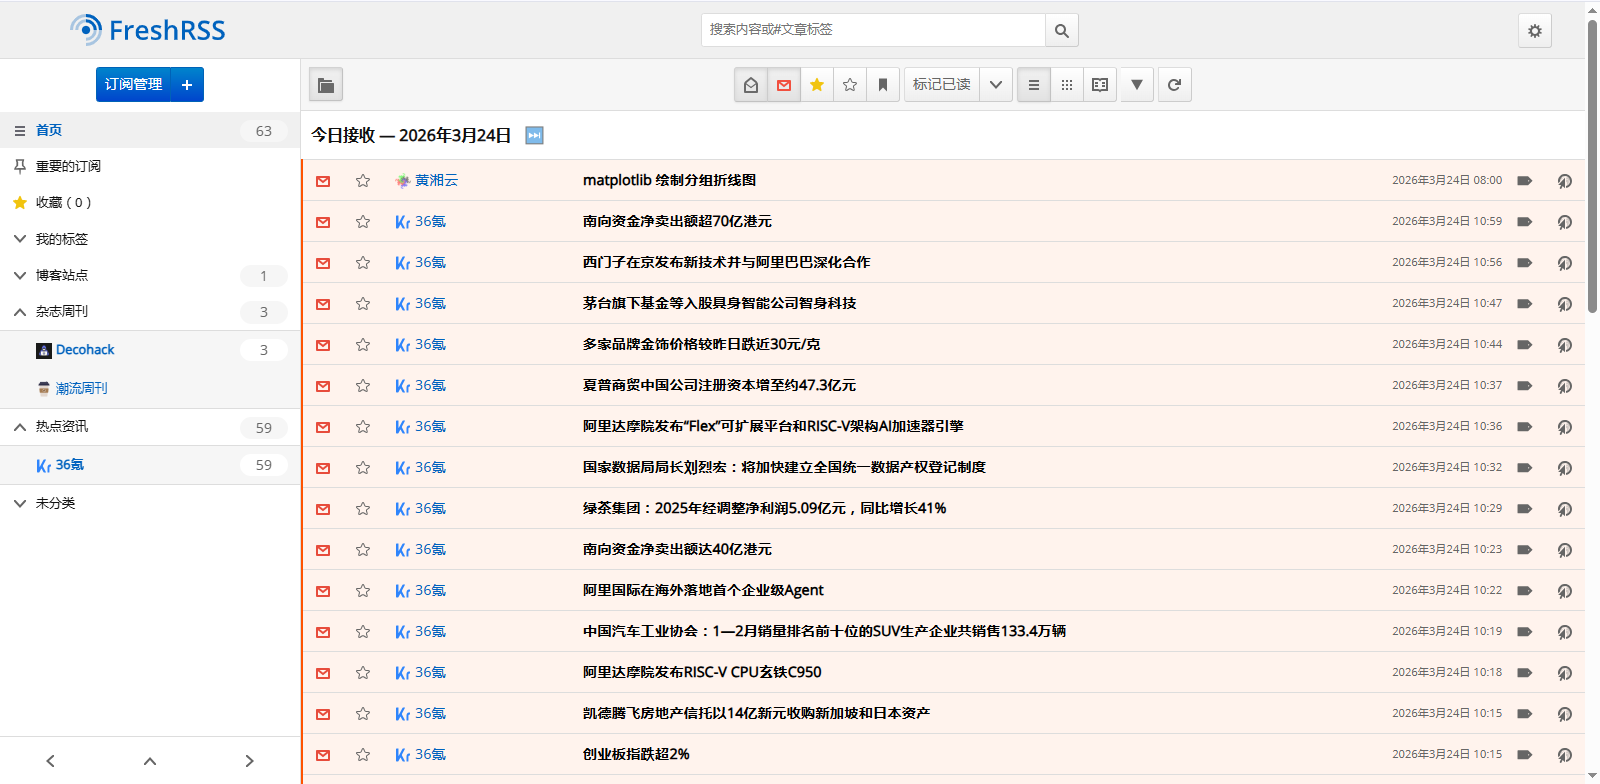Screen dimensions: 1600x784
Task: Star the 南向资金净卖出额超70亿港元 article
Action: [363, 222]
